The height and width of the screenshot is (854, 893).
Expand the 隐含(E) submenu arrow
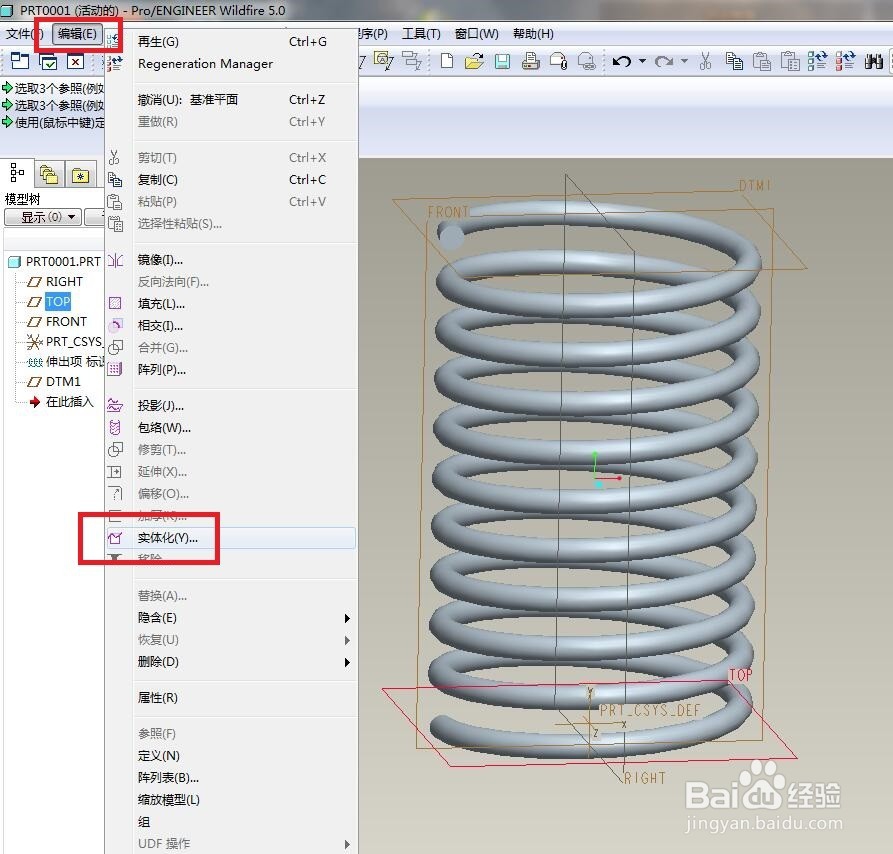click(x=347, y=618)
